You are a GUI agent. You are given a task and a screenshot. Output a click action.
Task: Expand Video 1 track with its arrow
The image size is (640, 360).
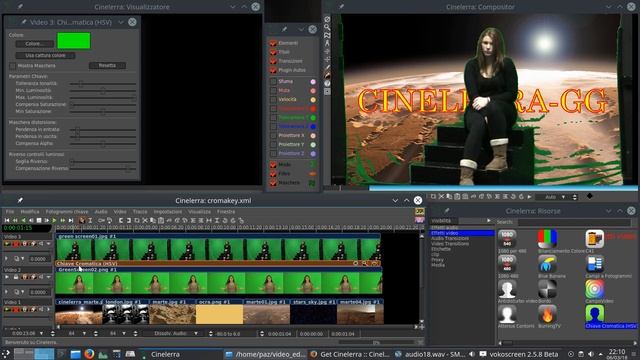[49, 309]
